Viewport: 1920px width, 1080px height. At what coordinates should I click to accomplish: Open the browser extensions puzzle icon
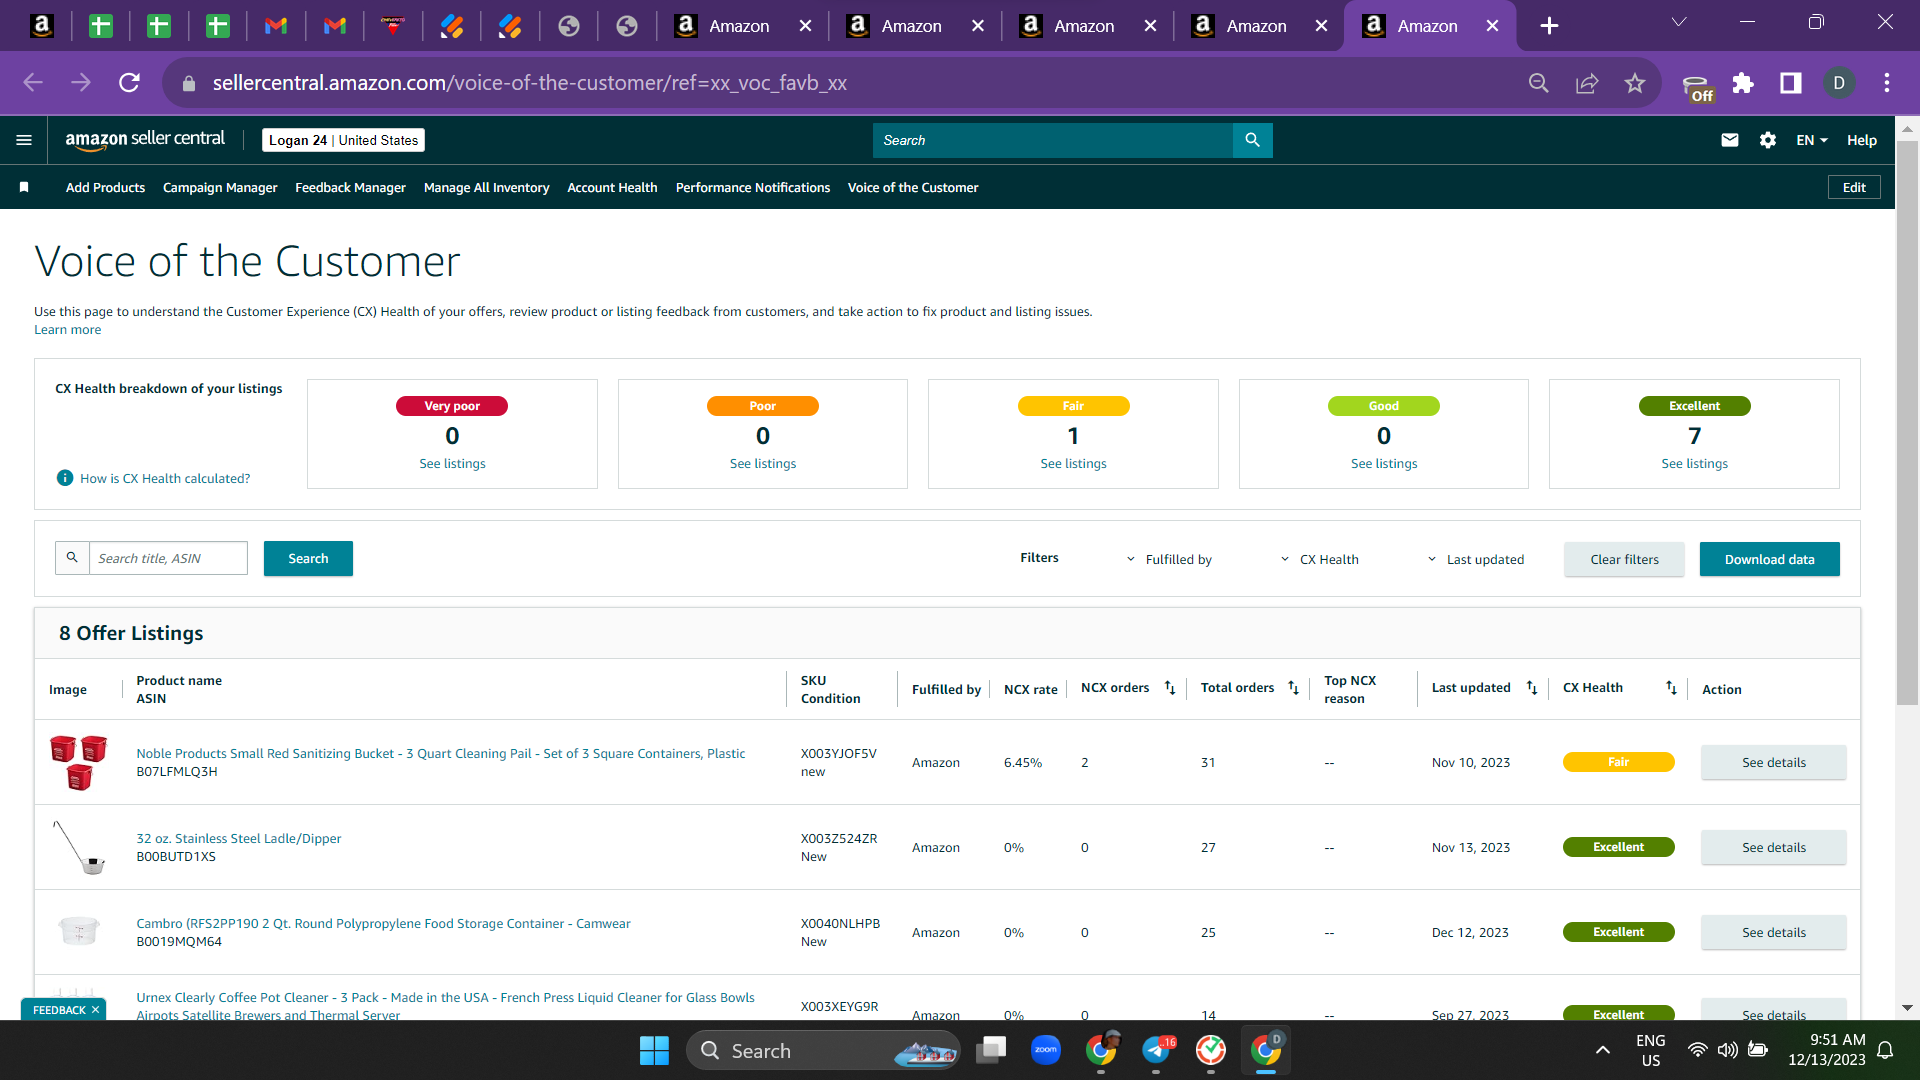1743,83
